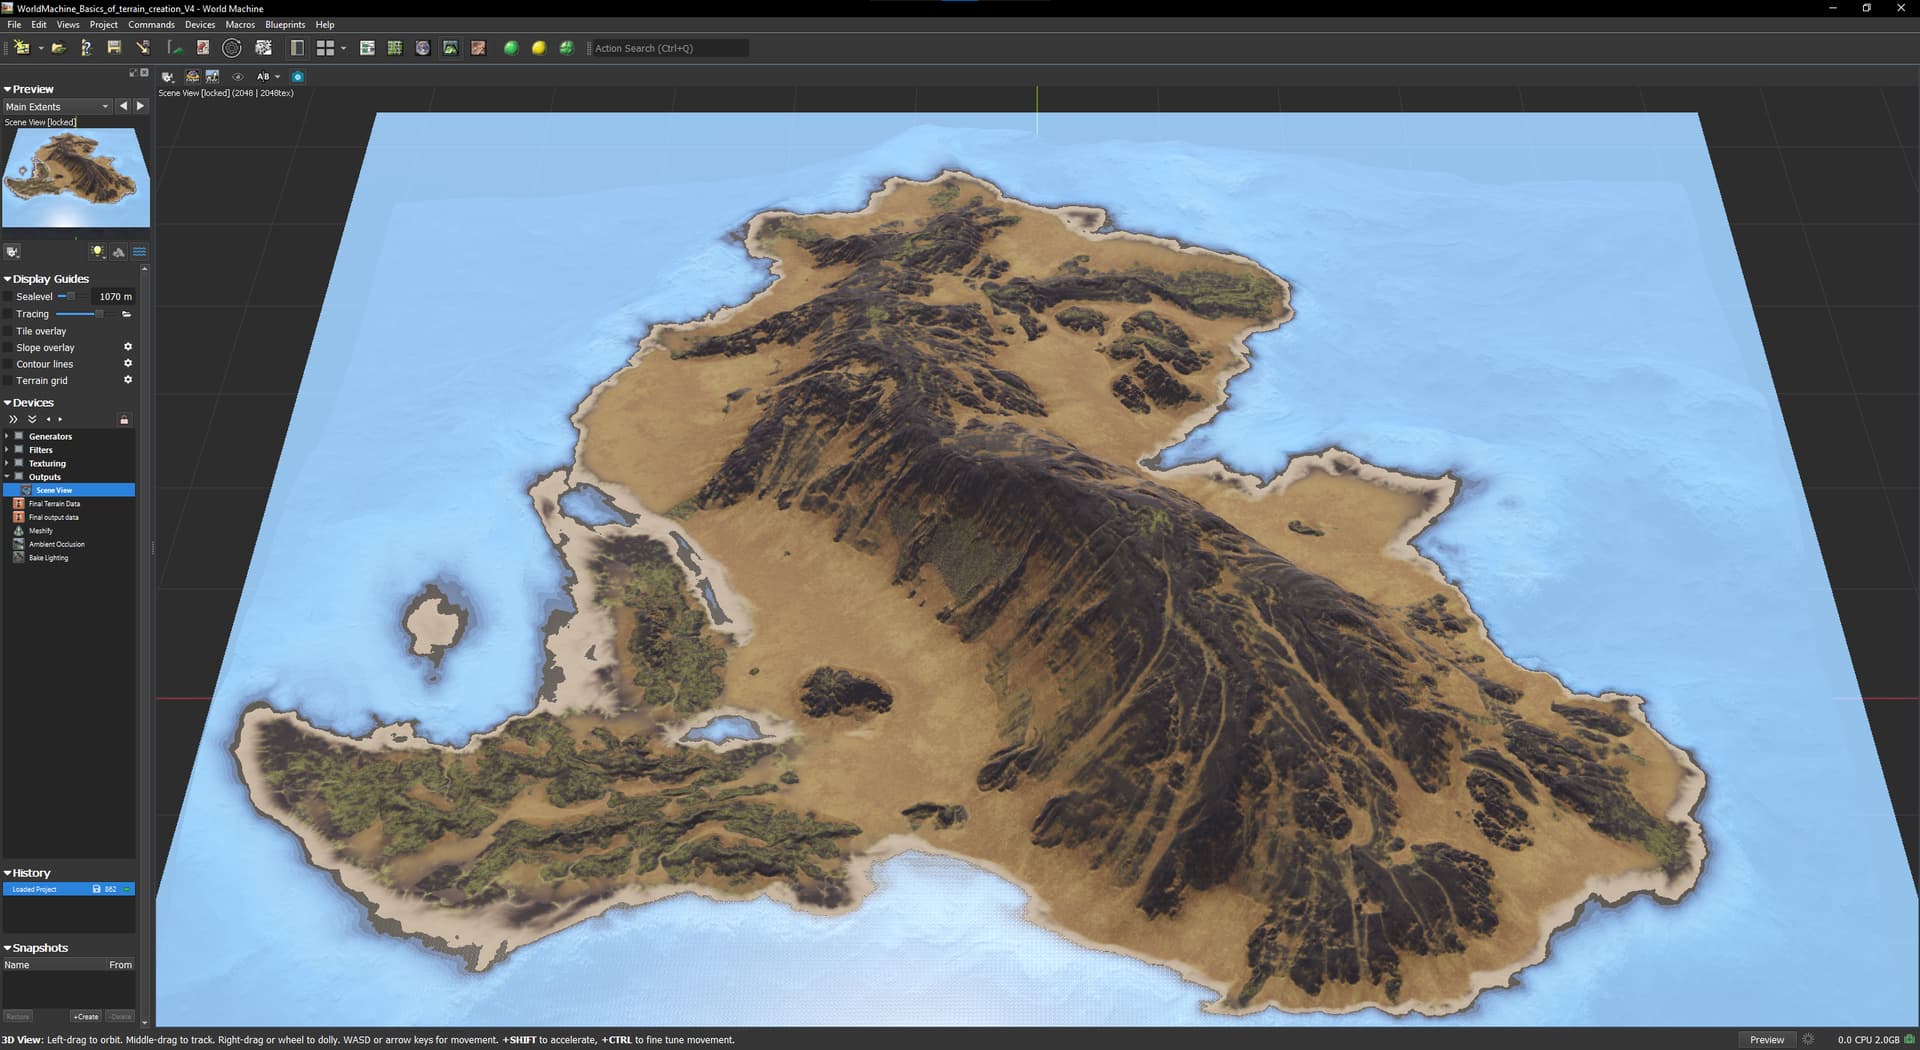Click the Sealevel 1070 m value field
This screenshot has width=1920, height=1050.
tap(113, 297)
